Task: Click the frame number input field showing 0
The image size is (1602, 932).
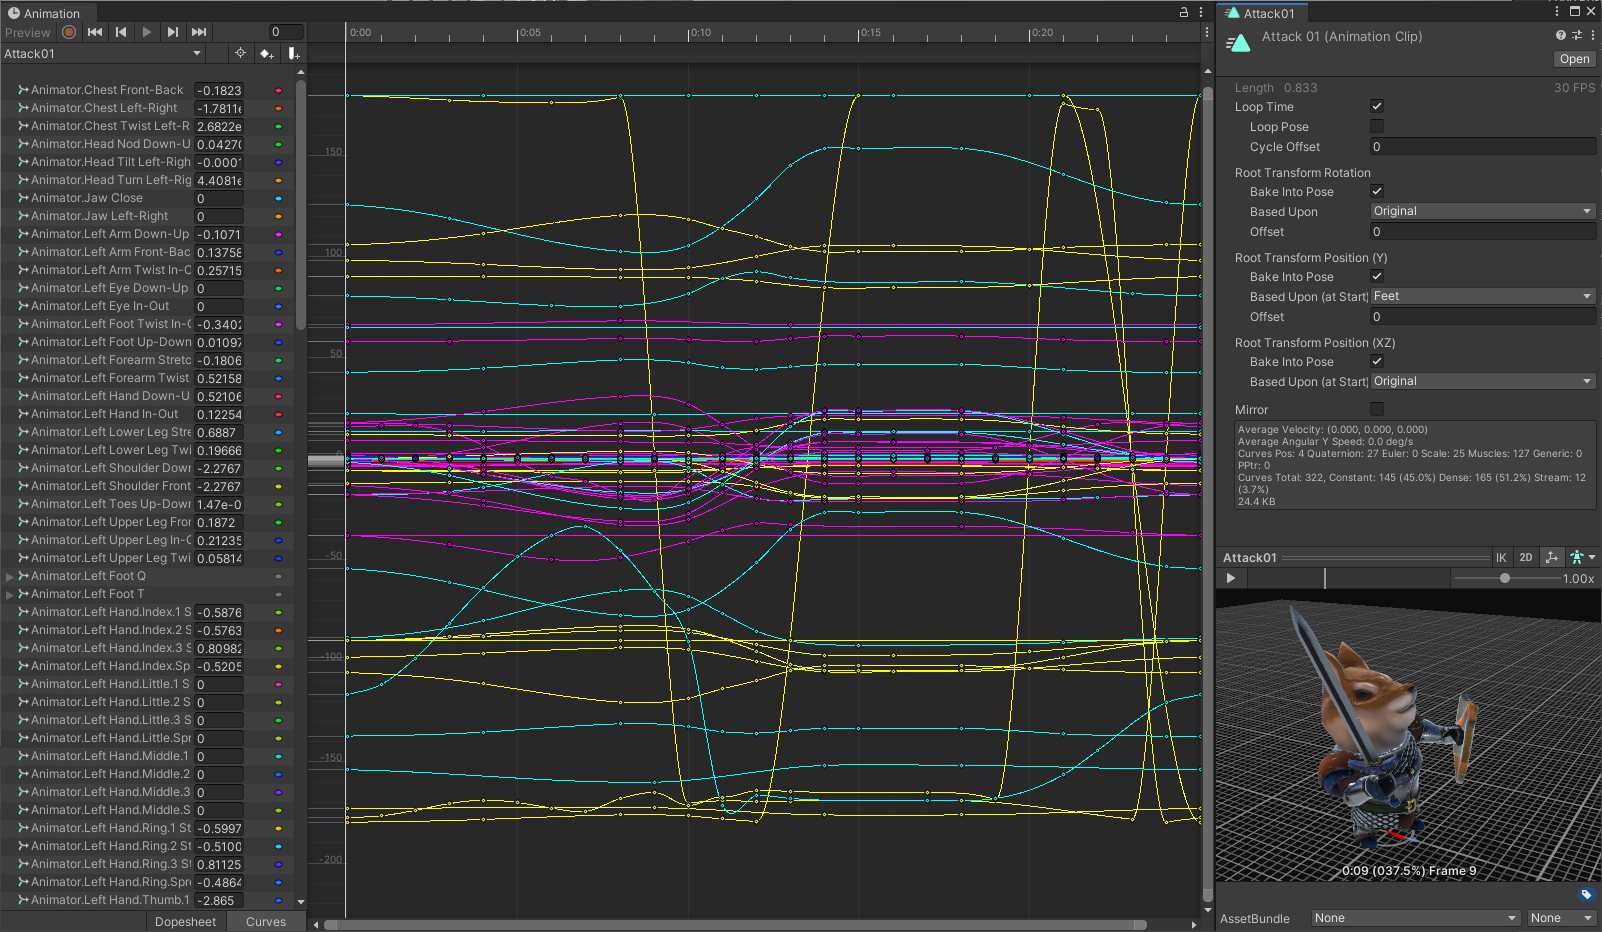Action: coord(284,31)
